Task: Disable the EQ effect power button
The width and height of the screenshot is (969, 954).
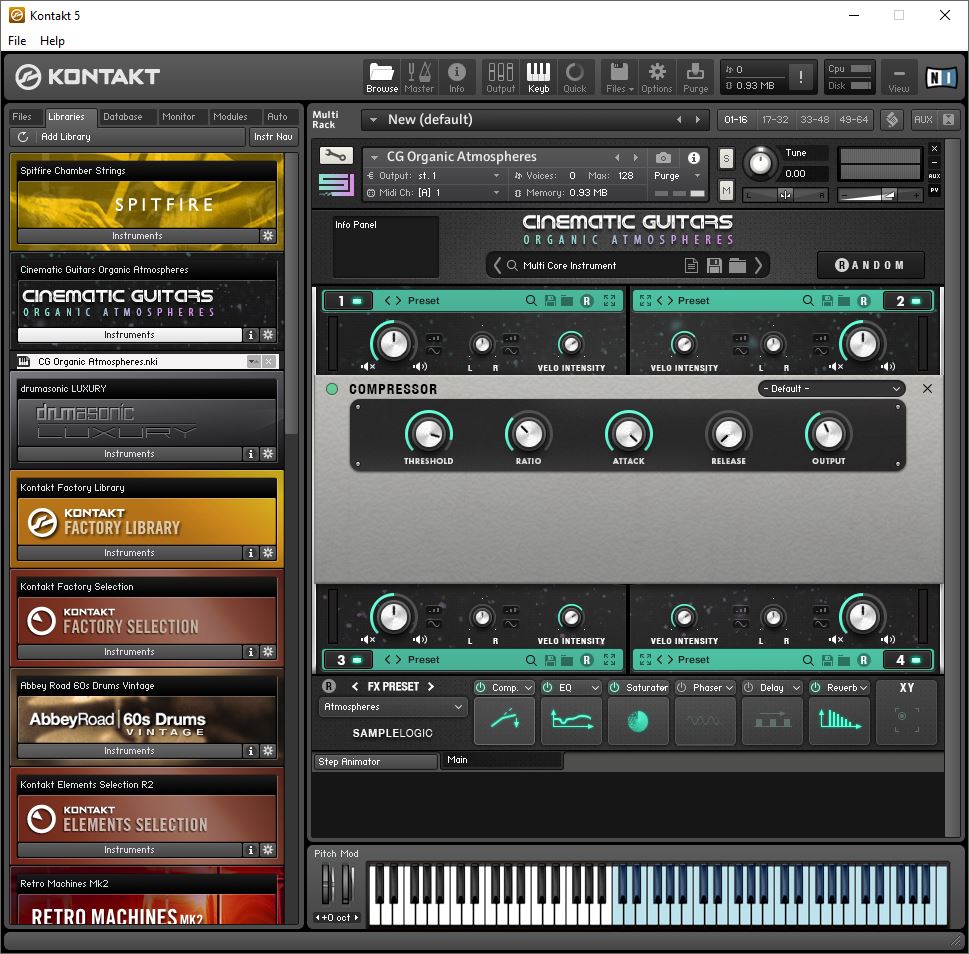Action: point(548,687)
